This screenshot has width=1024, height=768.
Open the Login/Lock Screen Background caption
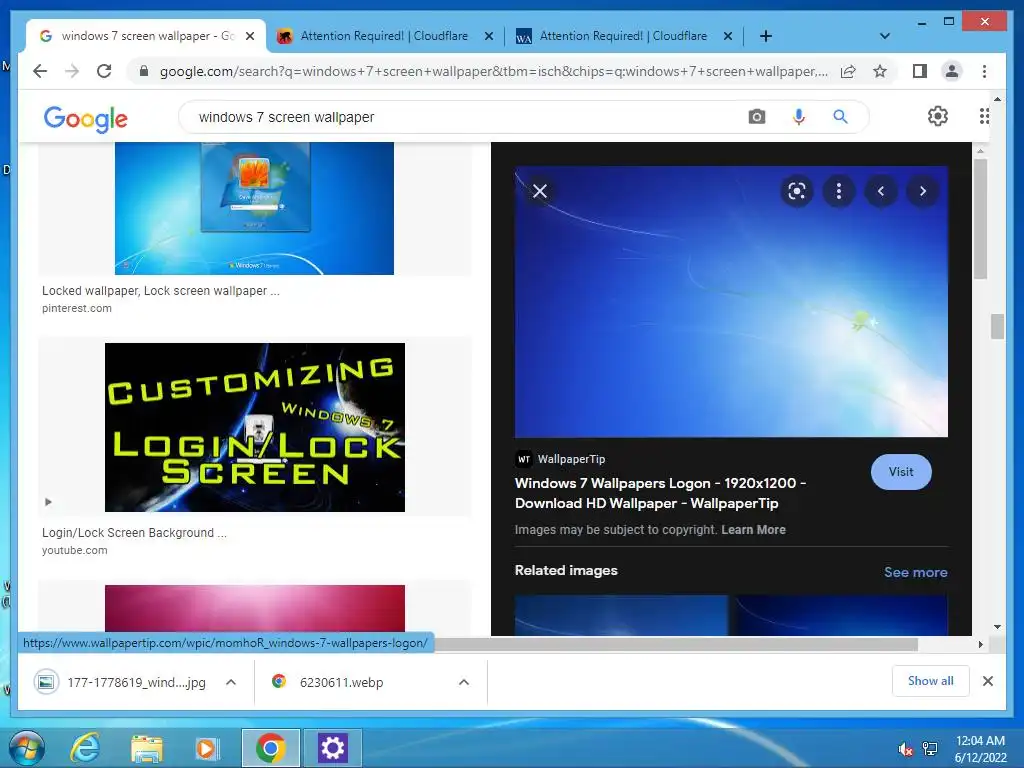pos(134,533)
